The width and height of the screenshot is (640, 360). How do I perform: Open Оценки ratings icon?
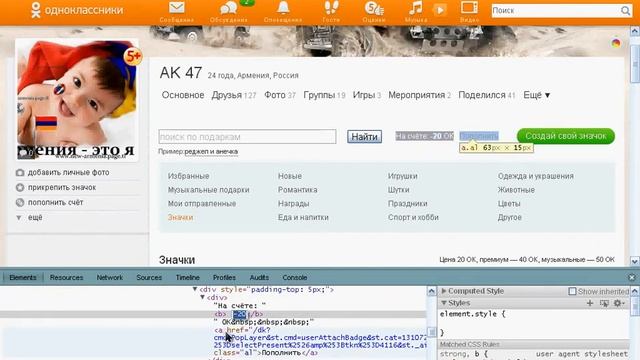pos(374,8)
